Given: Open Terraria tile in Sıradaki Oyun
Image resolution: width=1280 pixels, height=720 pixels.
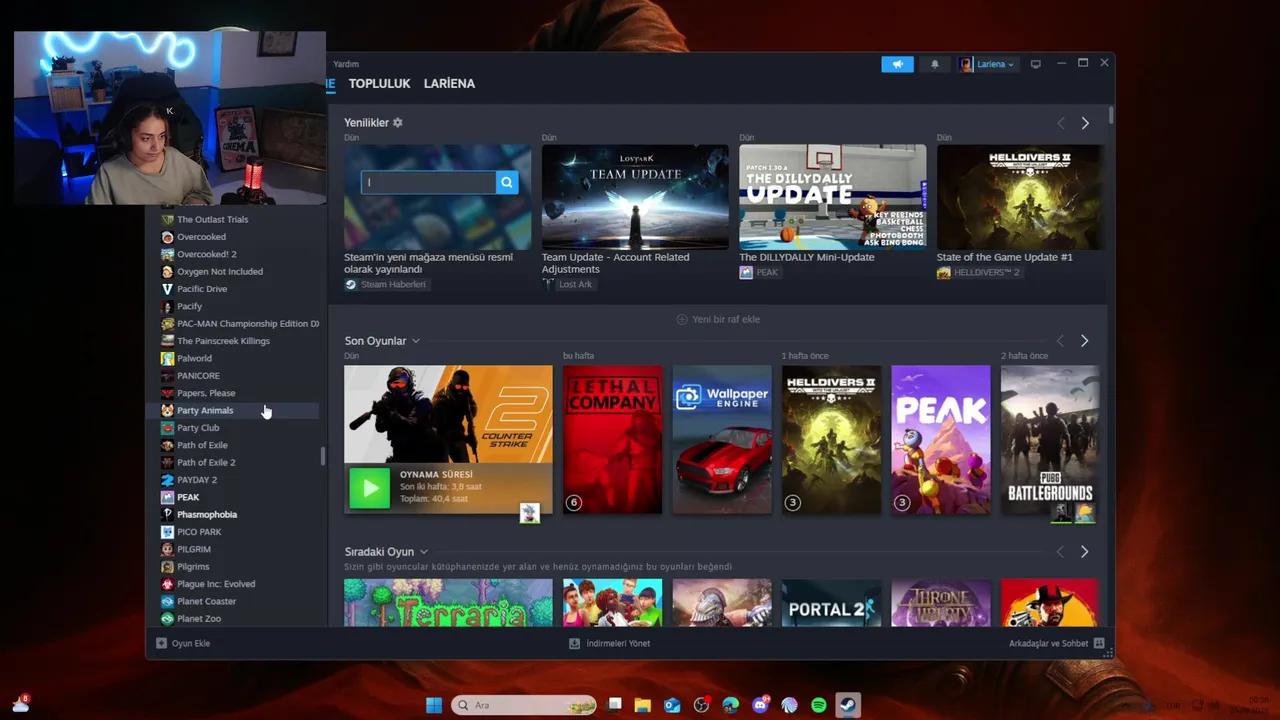Looking at the screenshot, I should (x=448, y=603).
